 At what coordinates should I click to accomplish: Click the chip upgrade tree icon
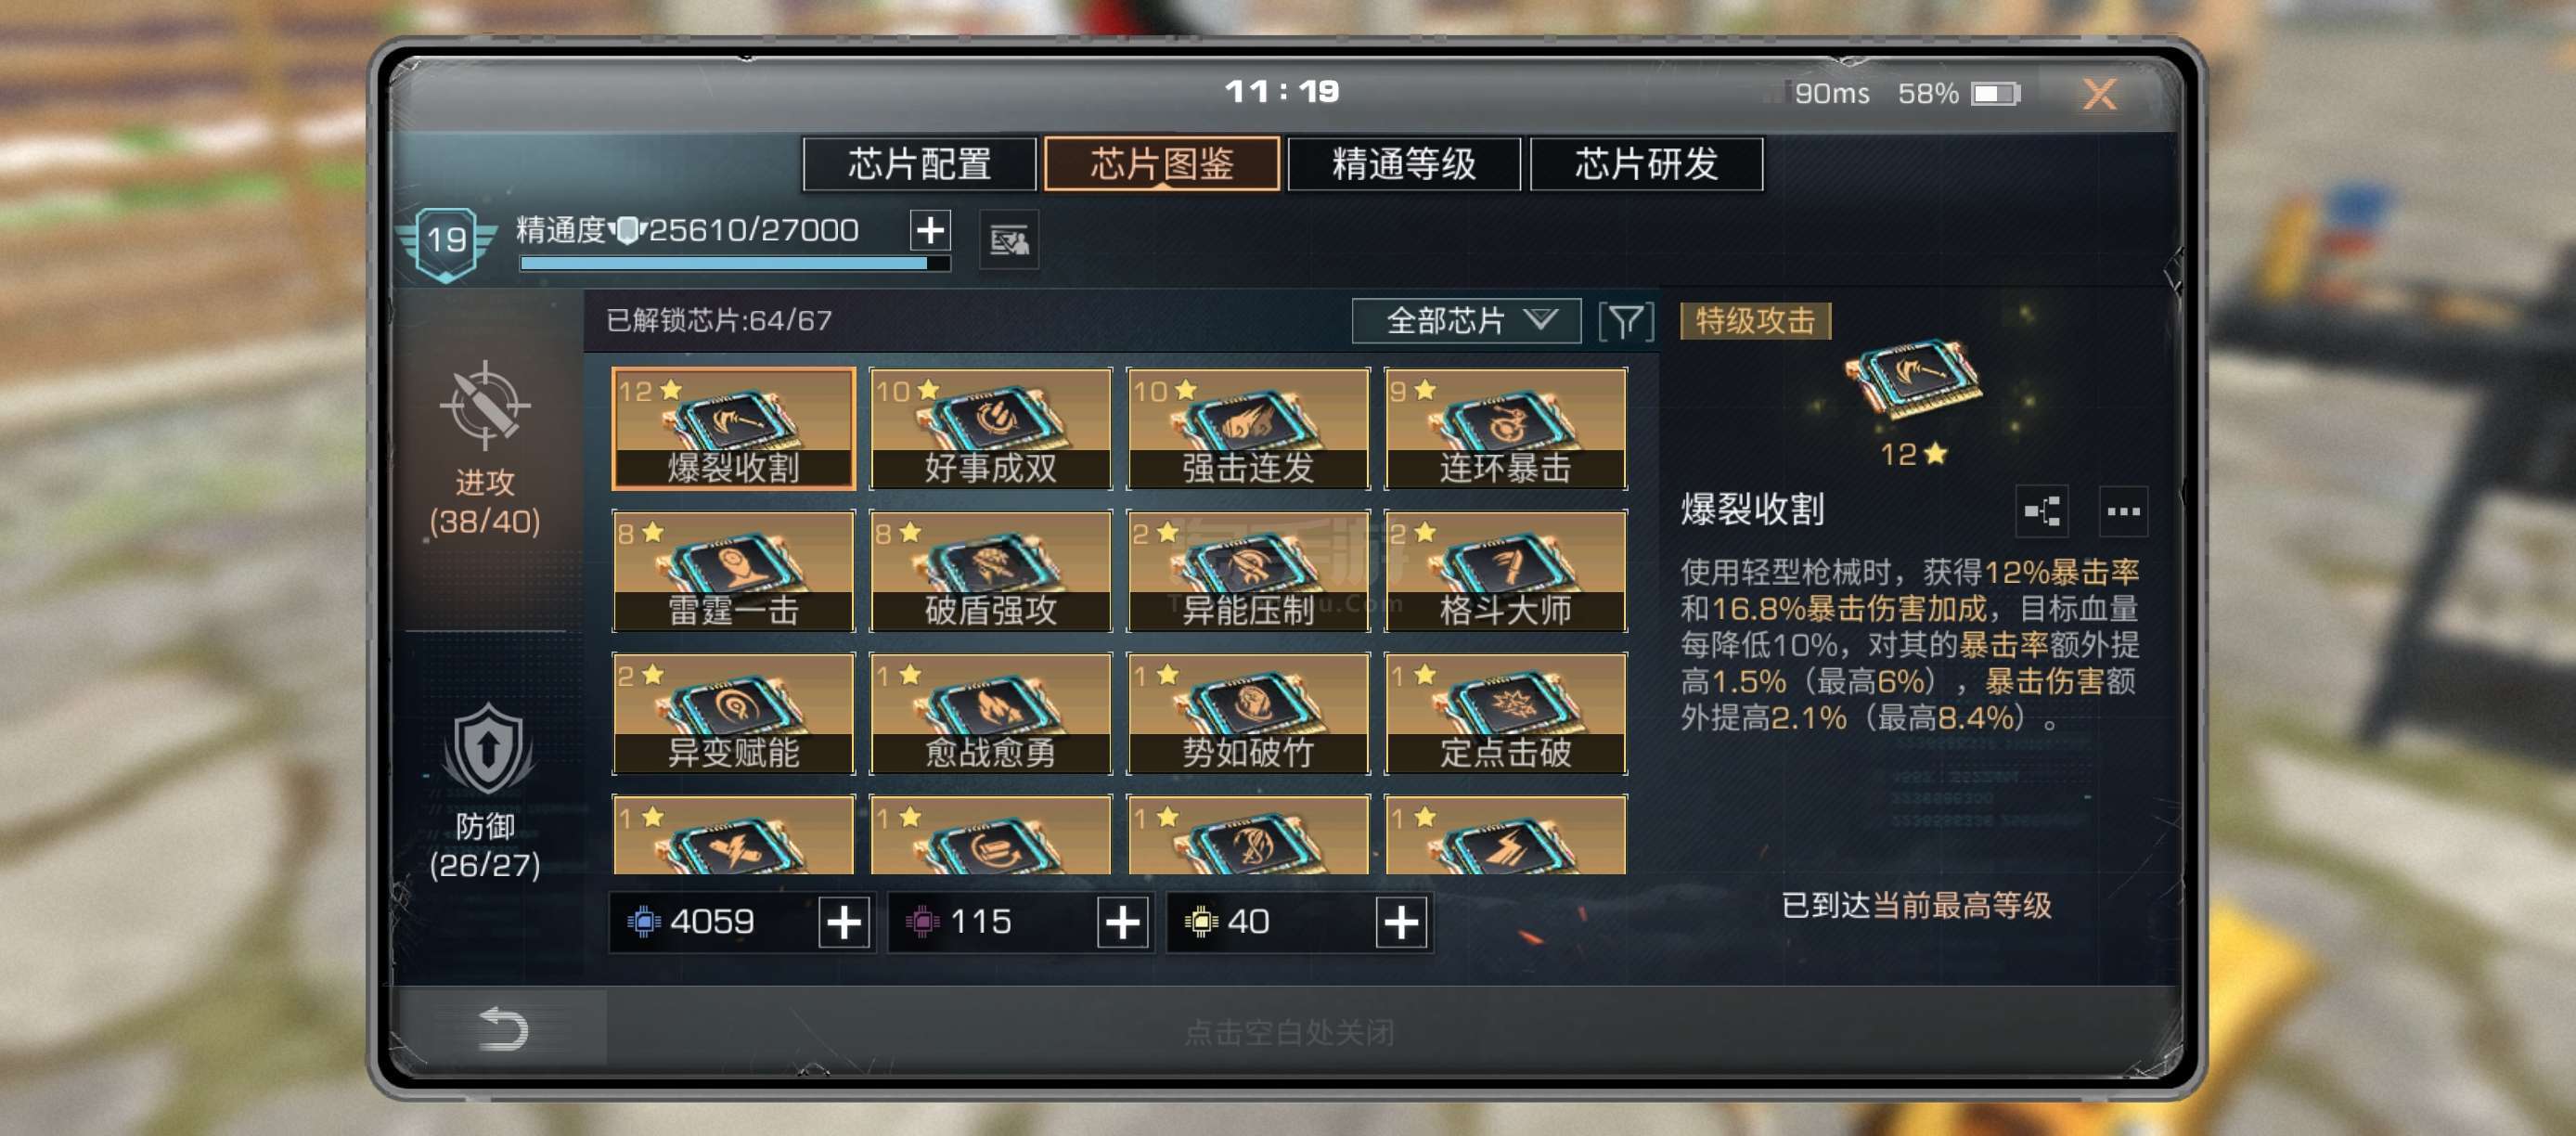[x=2042, y=512]
